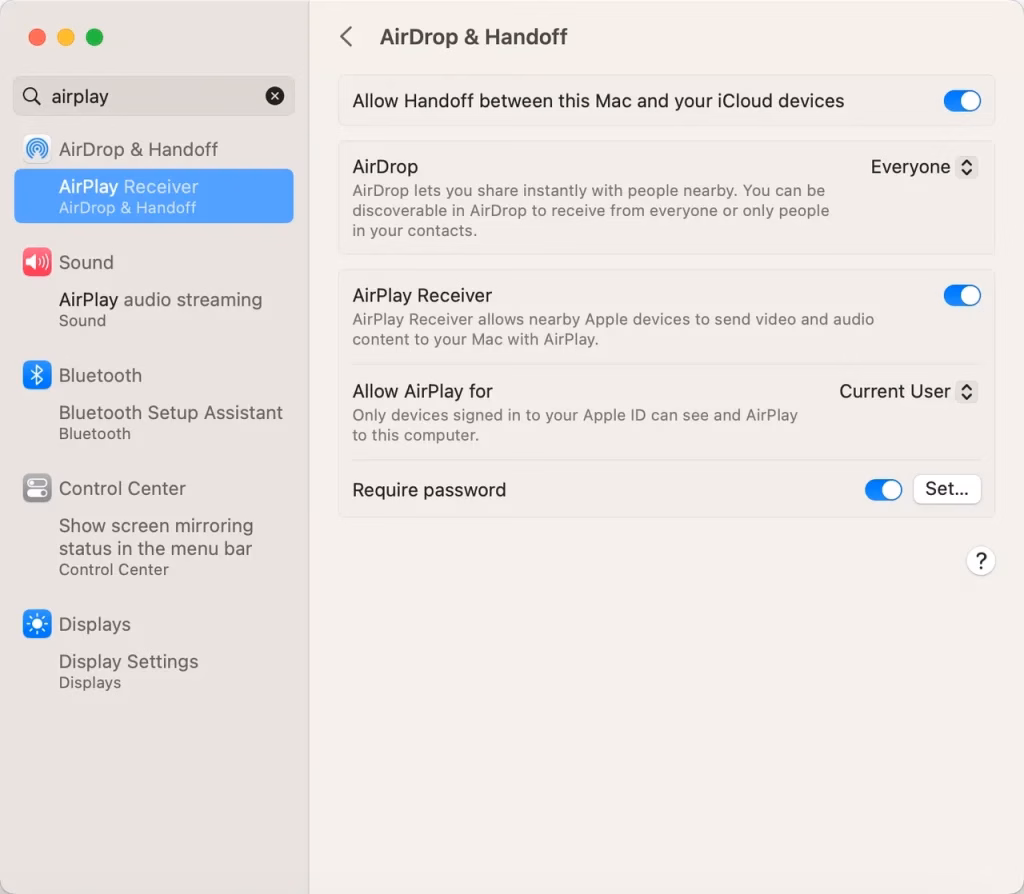Clear the airplay search with the x icon

pos(275,96)
